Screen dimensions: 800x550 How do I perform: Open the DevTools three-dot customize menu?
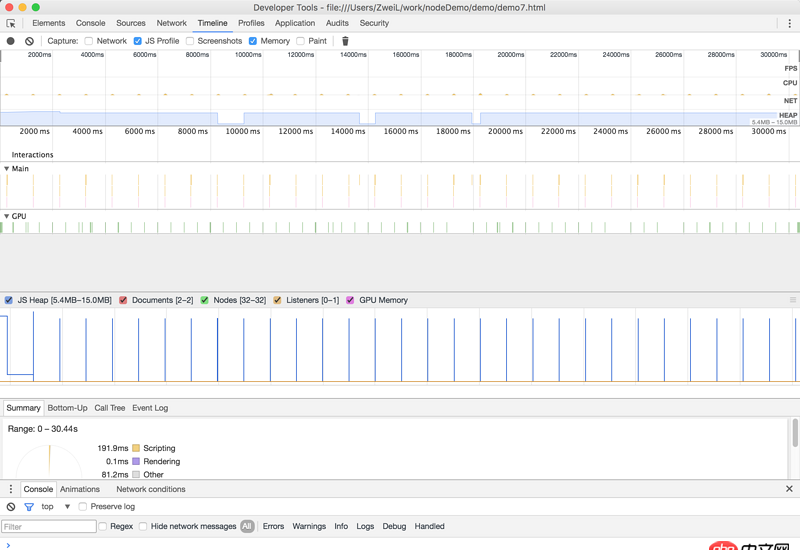pos(789,23)
